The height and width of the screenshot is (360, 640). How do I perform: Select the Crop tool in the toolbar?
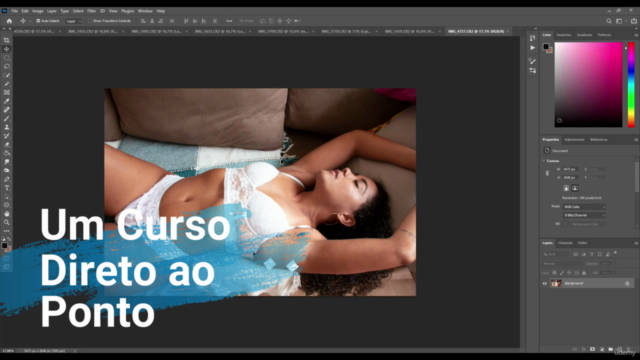pos(7,40)
